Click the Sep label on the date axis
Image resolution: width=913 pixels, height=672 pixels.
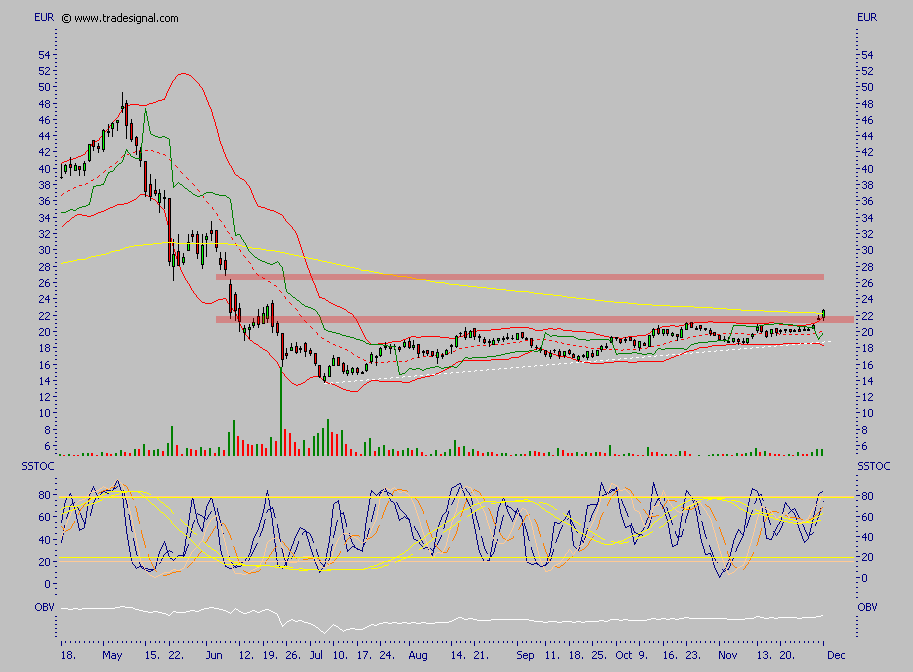click(x=527, y=655)
